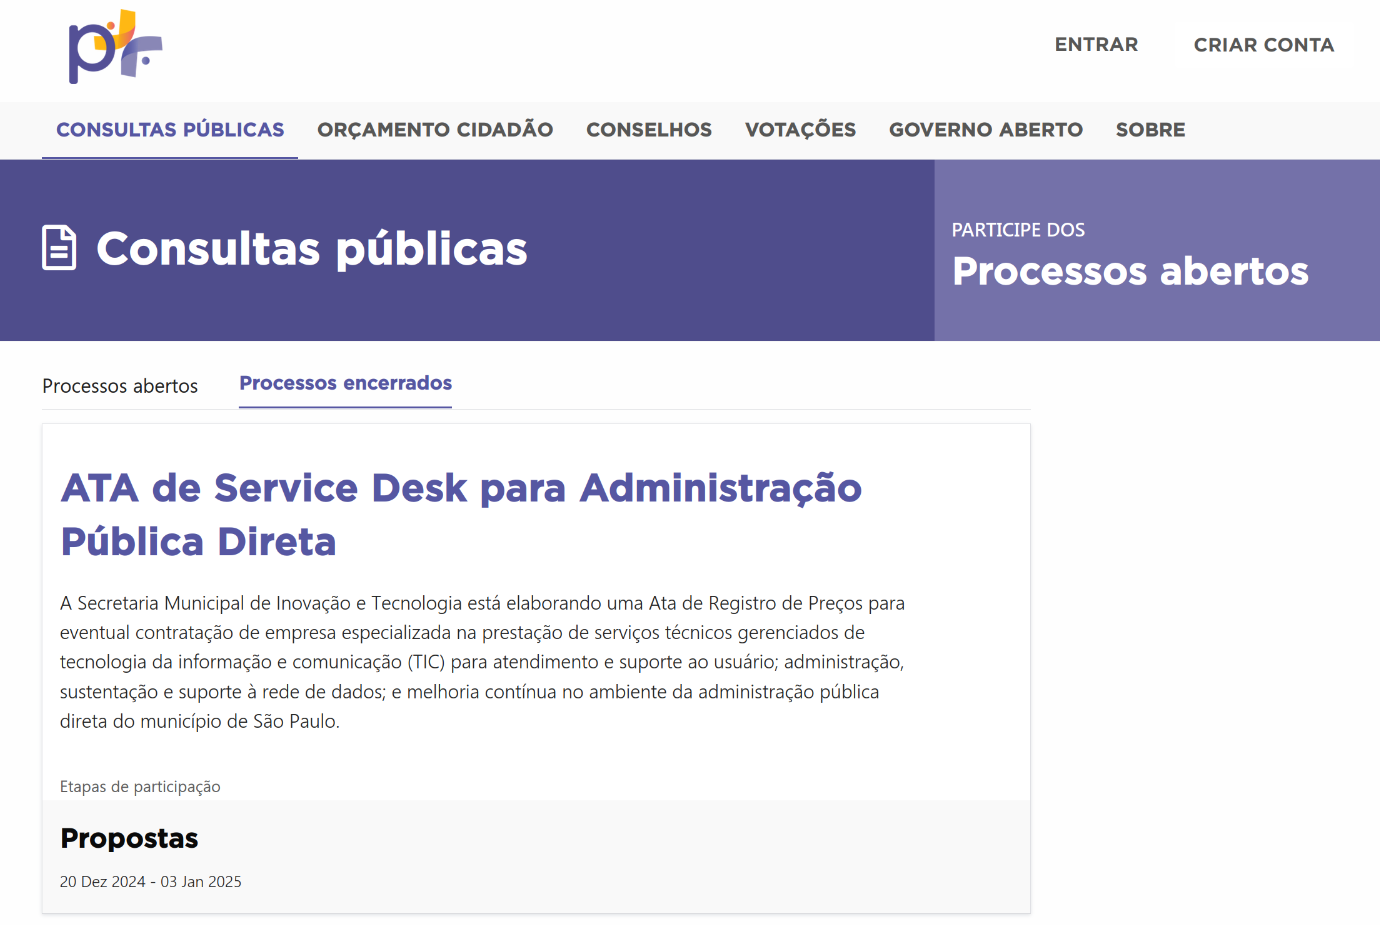The height and width of the screenshot is (925, 1380).
Task: Click the Secretaria Municipal description paragraph
Action: [482, 662]
